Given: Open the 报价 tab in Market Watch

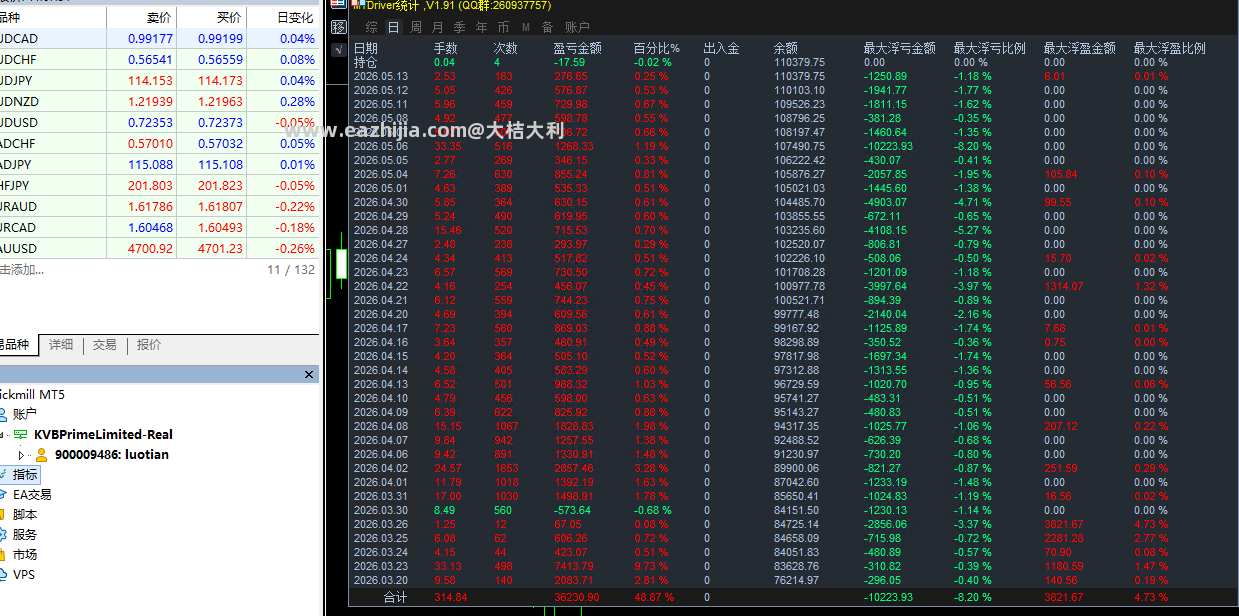Looking at the screenshot, I should tap(149, 345).
